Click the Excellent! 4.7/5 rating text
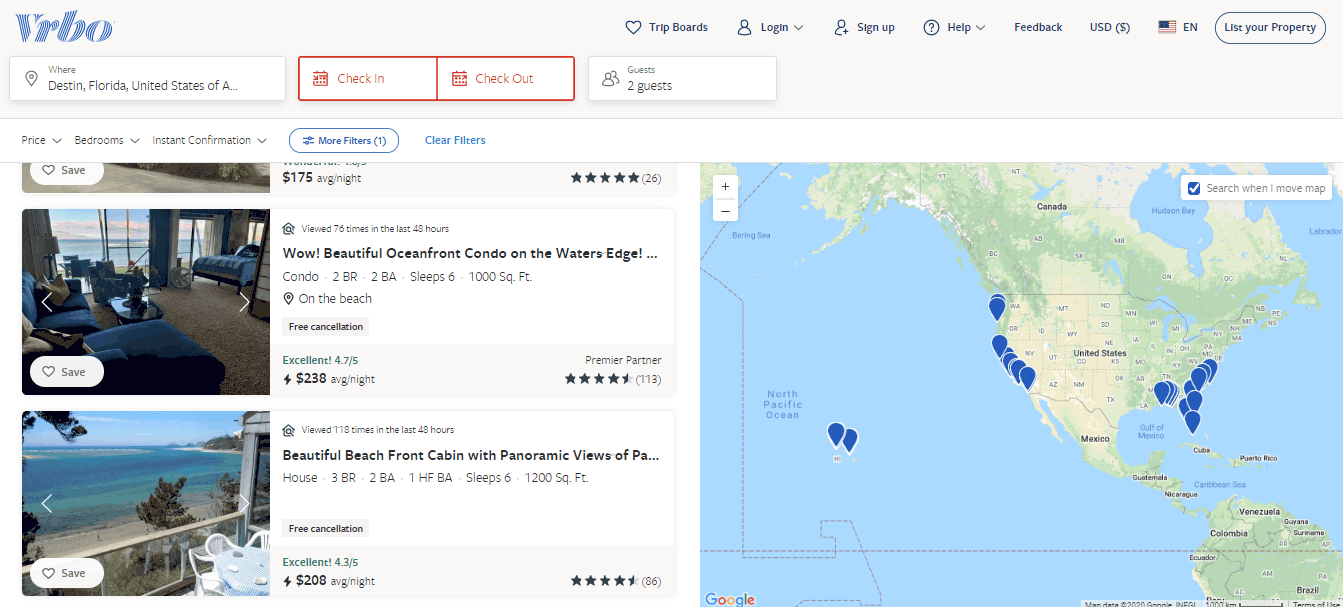The height and width of the screenshot is (607, 1343). pyautogui.click(x=320, y=361)
